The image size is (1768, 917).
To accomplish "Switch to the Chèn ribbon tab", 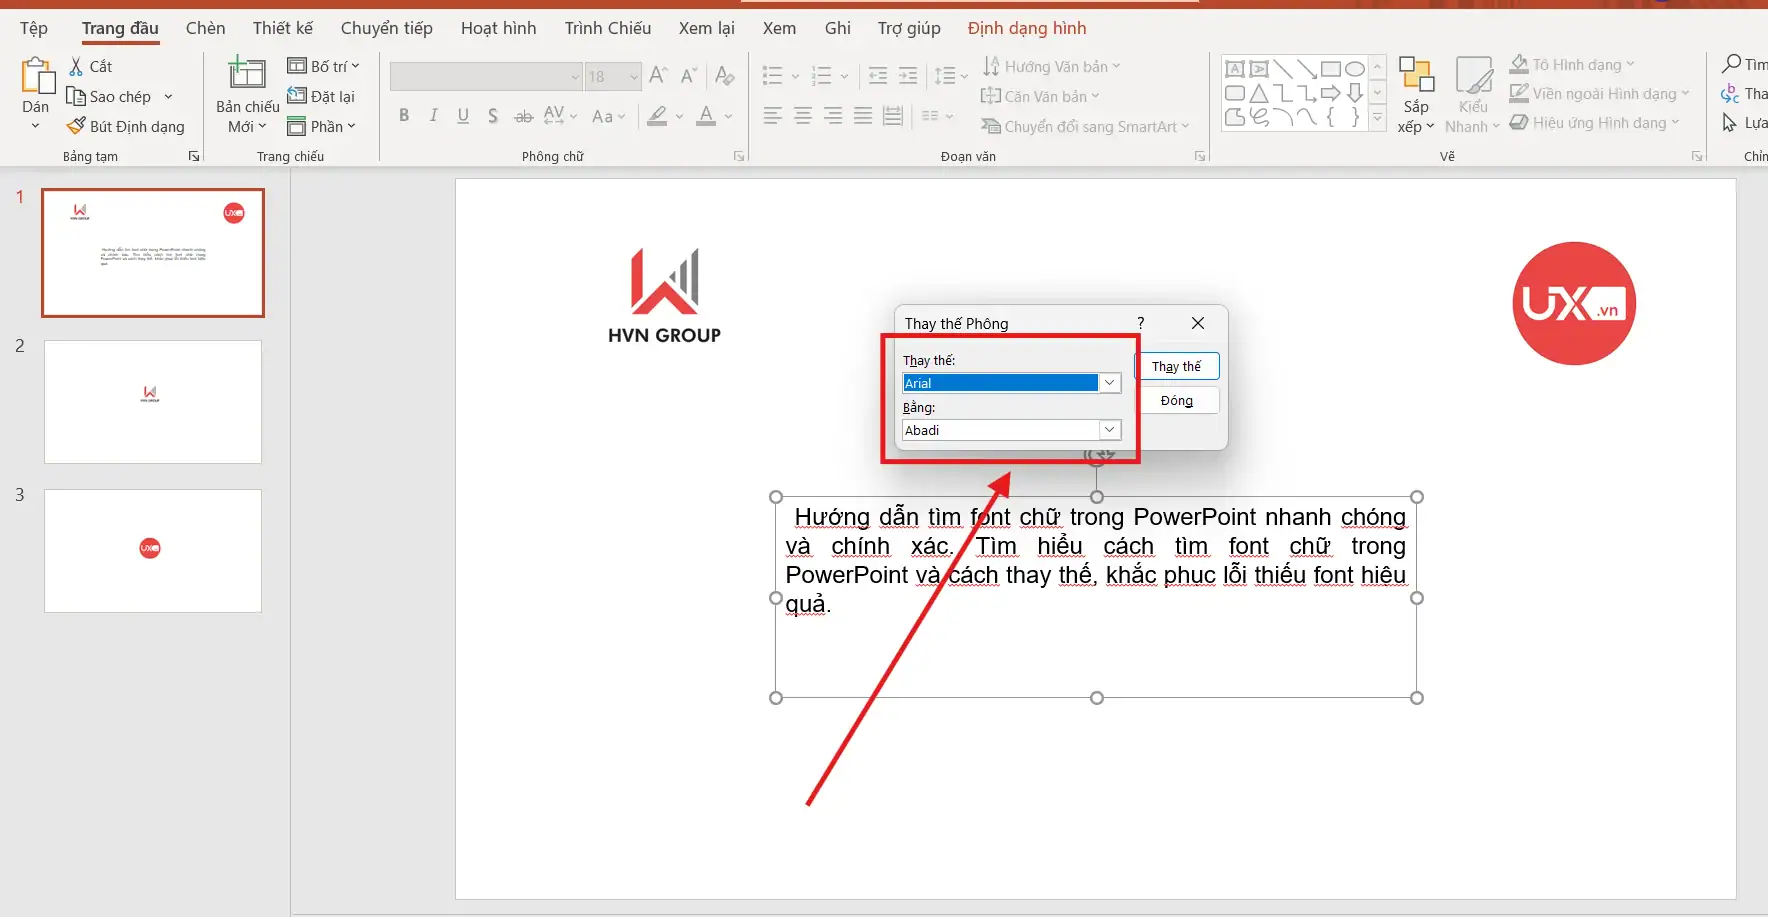I will [x=206, y=28].
